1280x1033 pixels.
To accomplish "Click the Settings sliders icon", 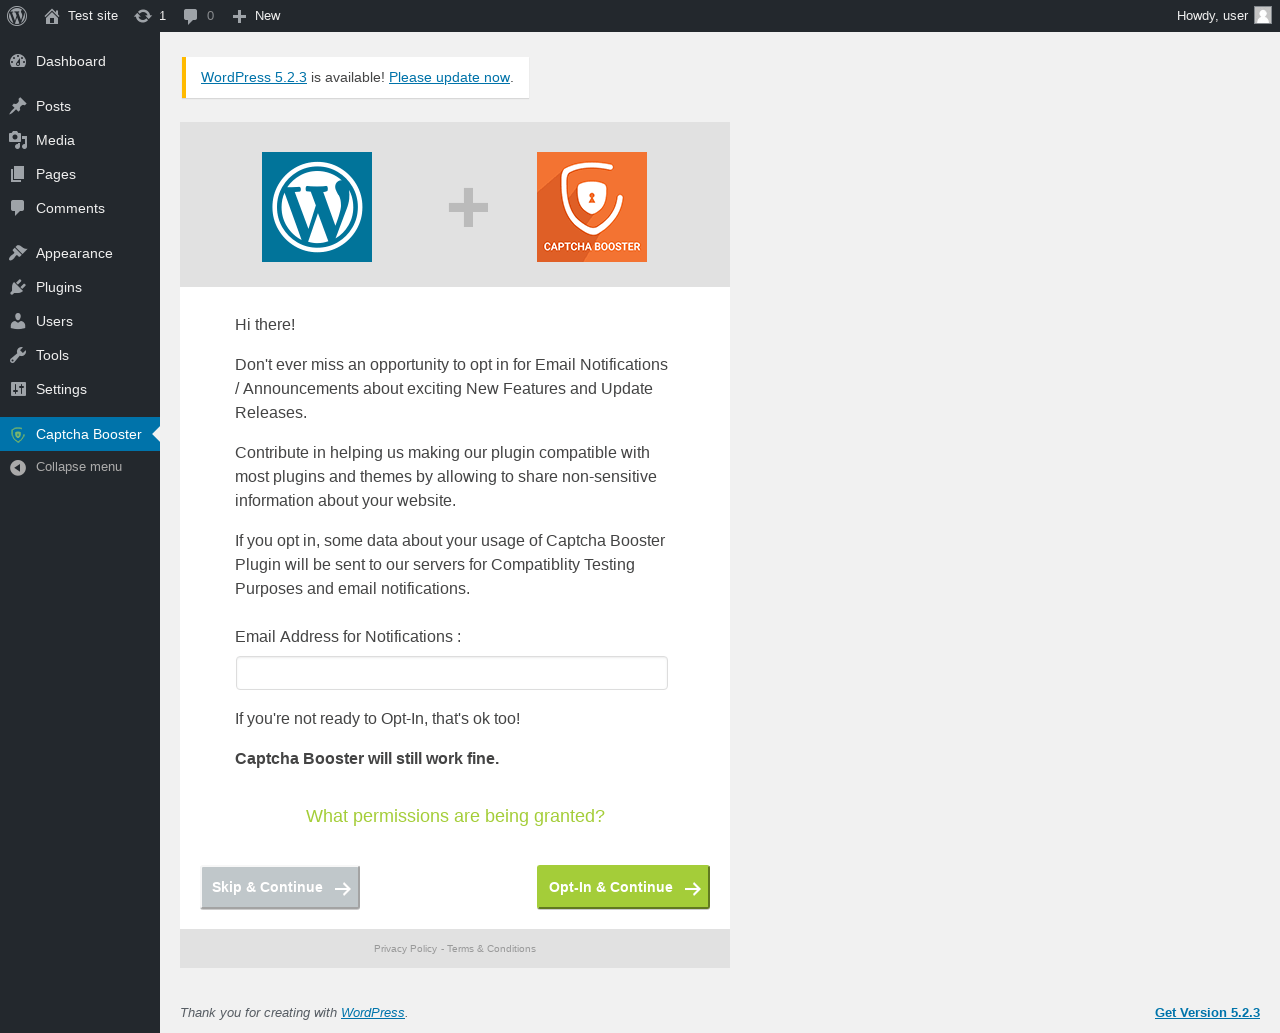I will (18, 389).
